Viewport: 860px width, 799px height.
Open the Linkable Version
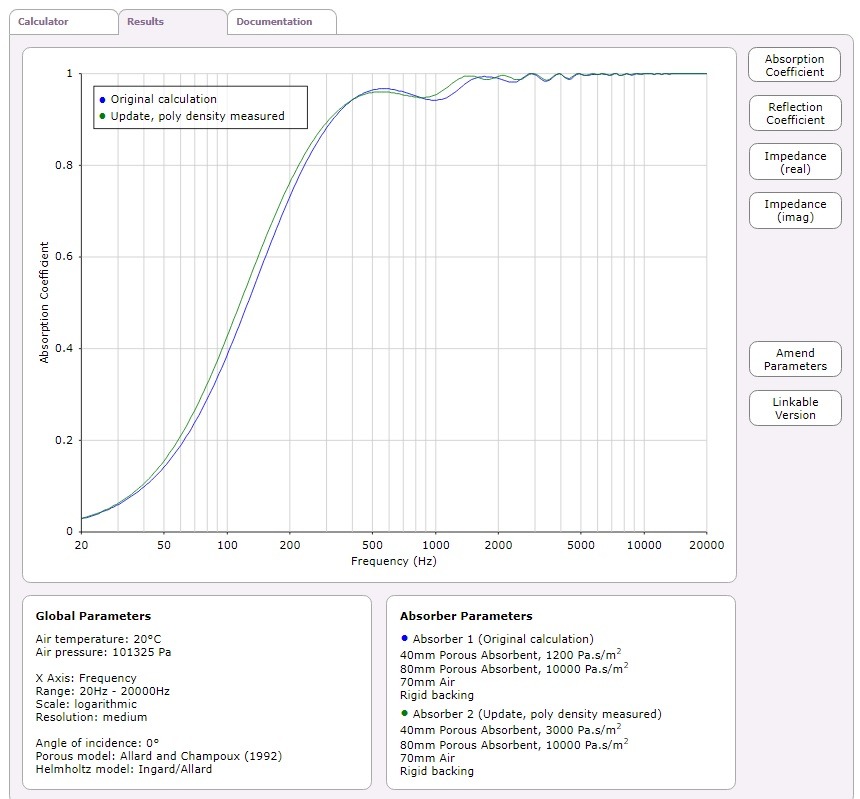pyautogui.click(x=795, y=408)
